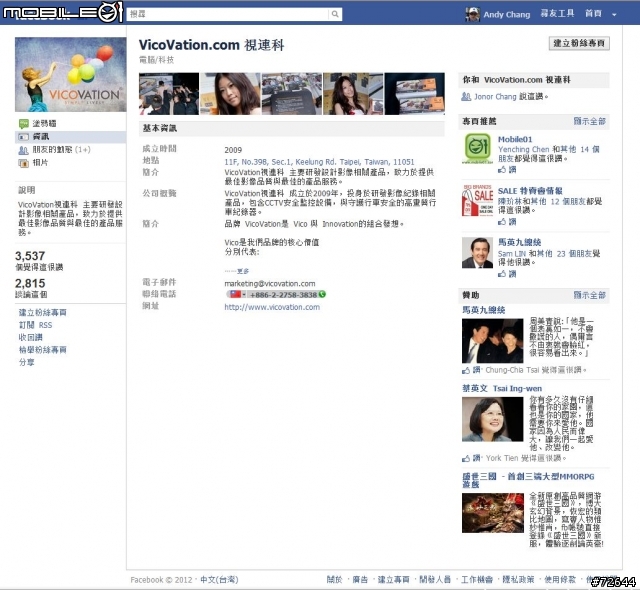Open fourth photo thumbnail of model with product
Screen dimensions: 640x590
click(x=353, y=94)
